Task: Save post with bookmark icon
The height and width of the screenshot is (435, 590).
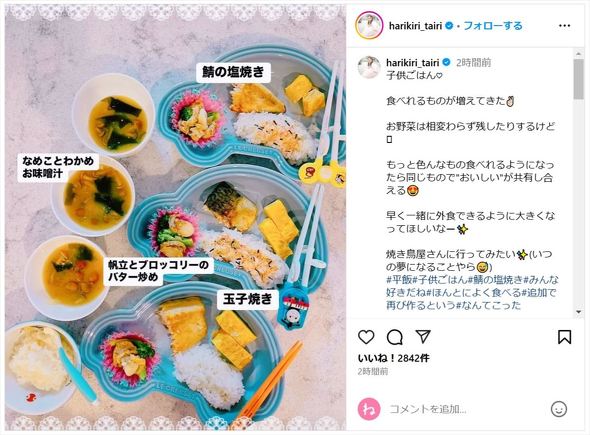Action: pyautogui.click(x=564, y=337)
